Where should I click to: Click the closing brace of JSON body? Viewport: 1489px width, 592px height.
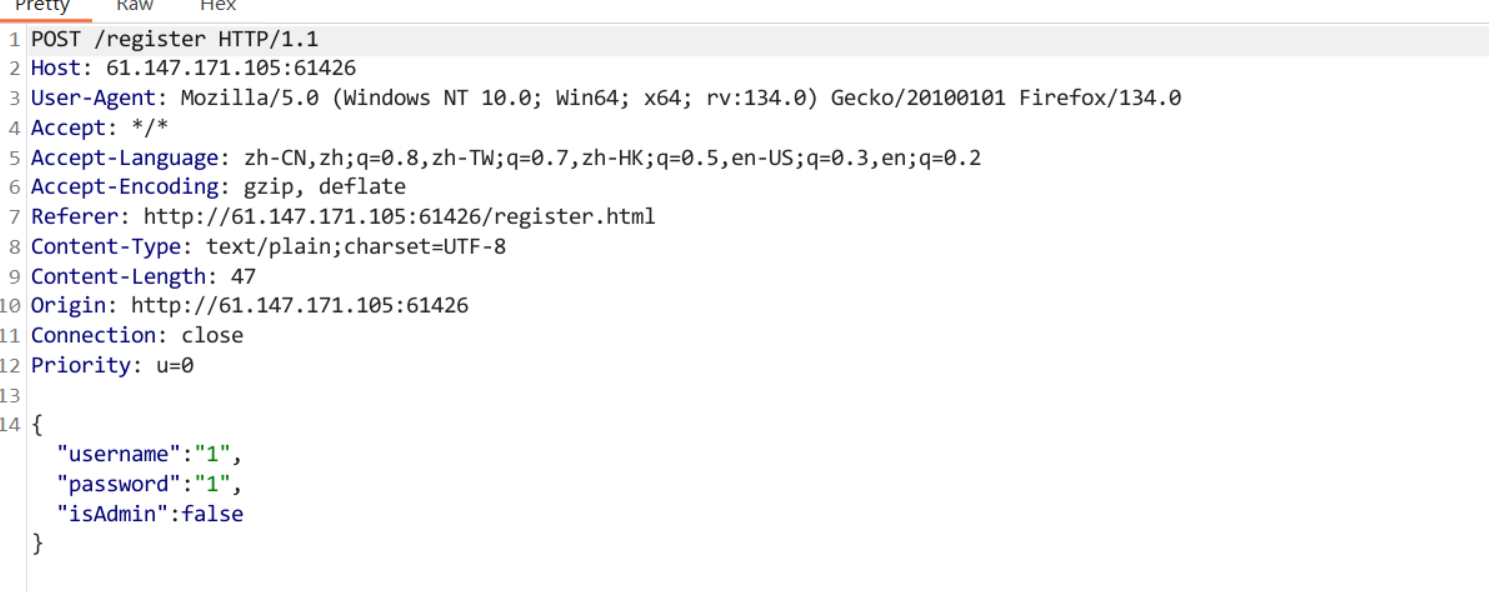point(38,544)
